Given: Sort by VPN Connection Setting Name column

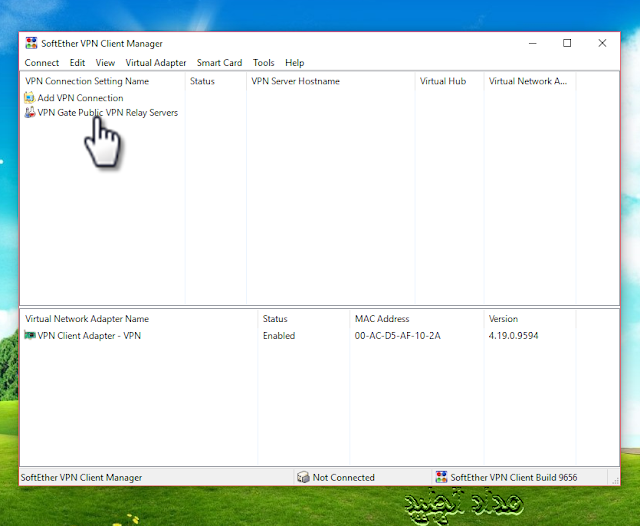Looking at the screenshot, I should pos(102,81).
